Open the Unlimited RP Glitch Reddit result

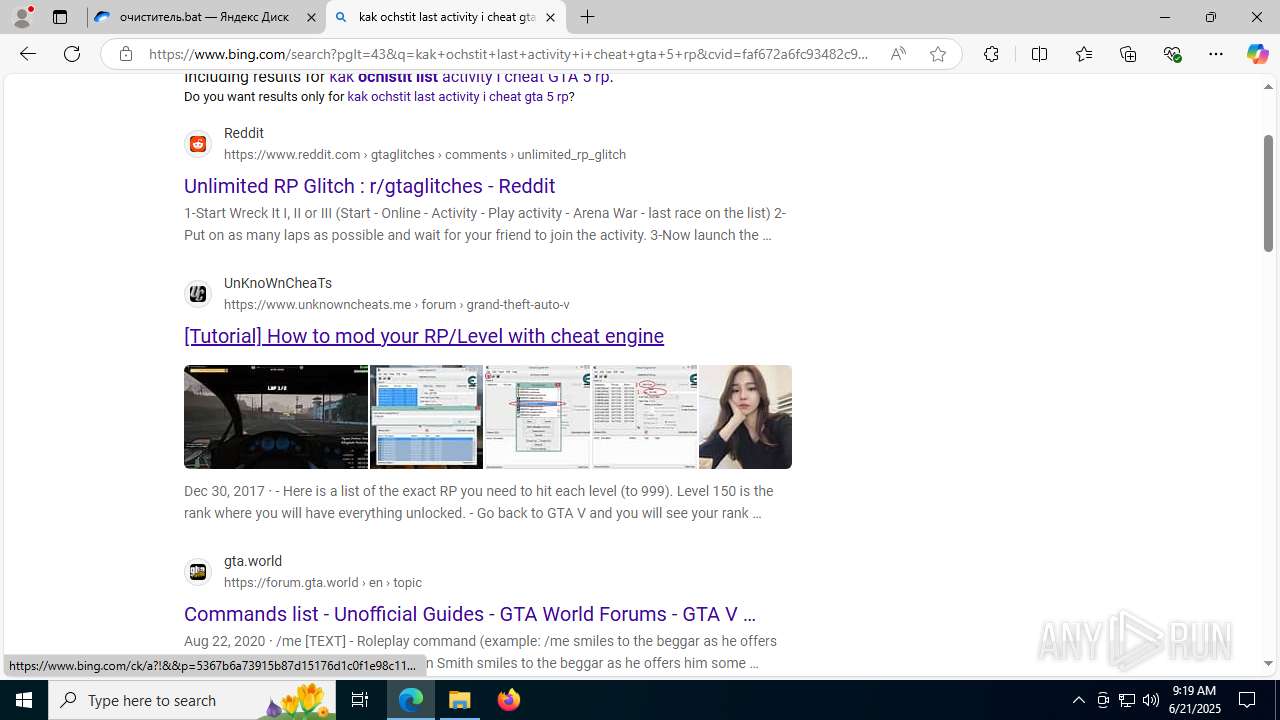(369, 186)
